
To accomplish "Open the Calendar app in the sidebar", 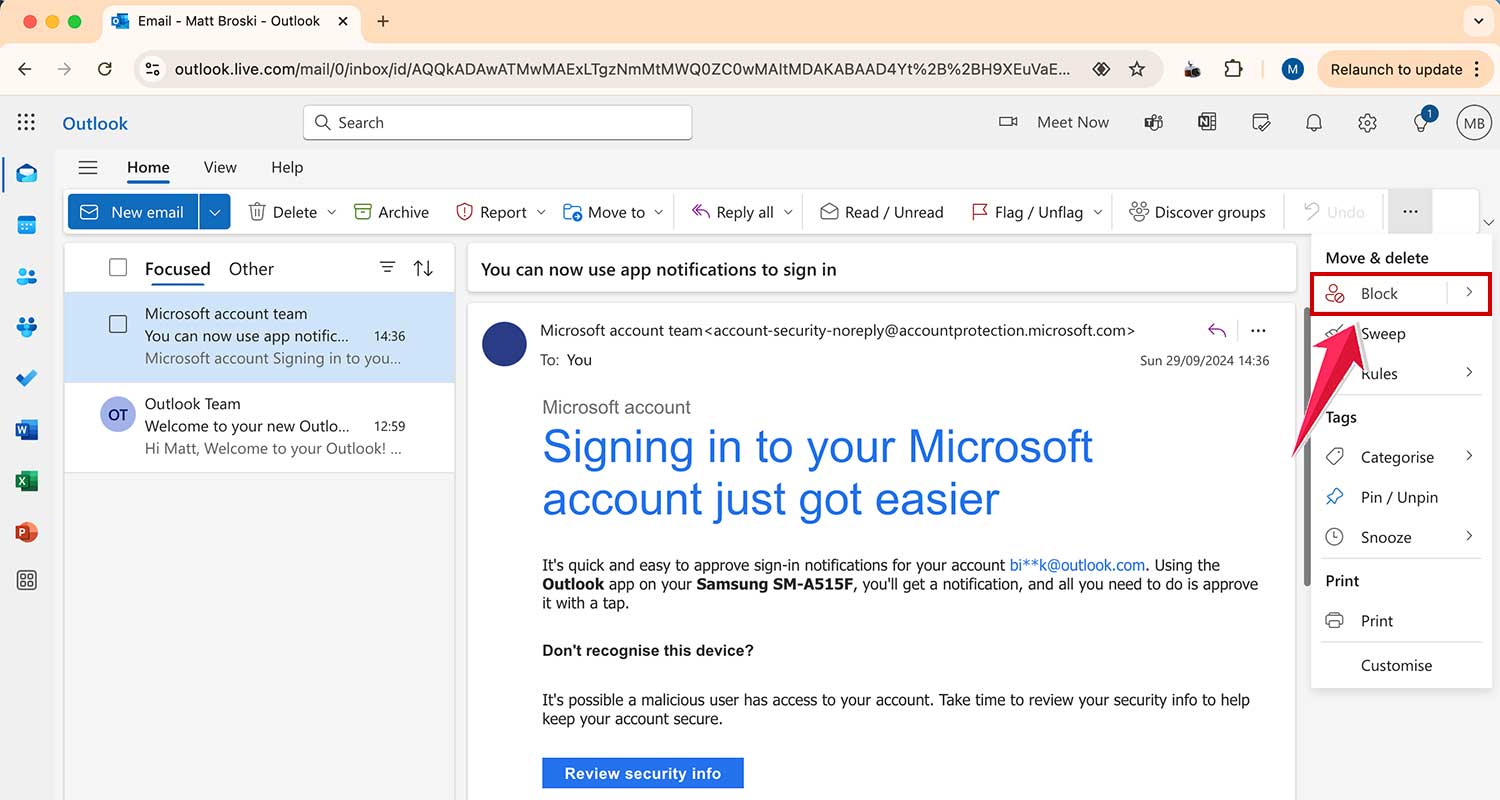I will 26,224.
